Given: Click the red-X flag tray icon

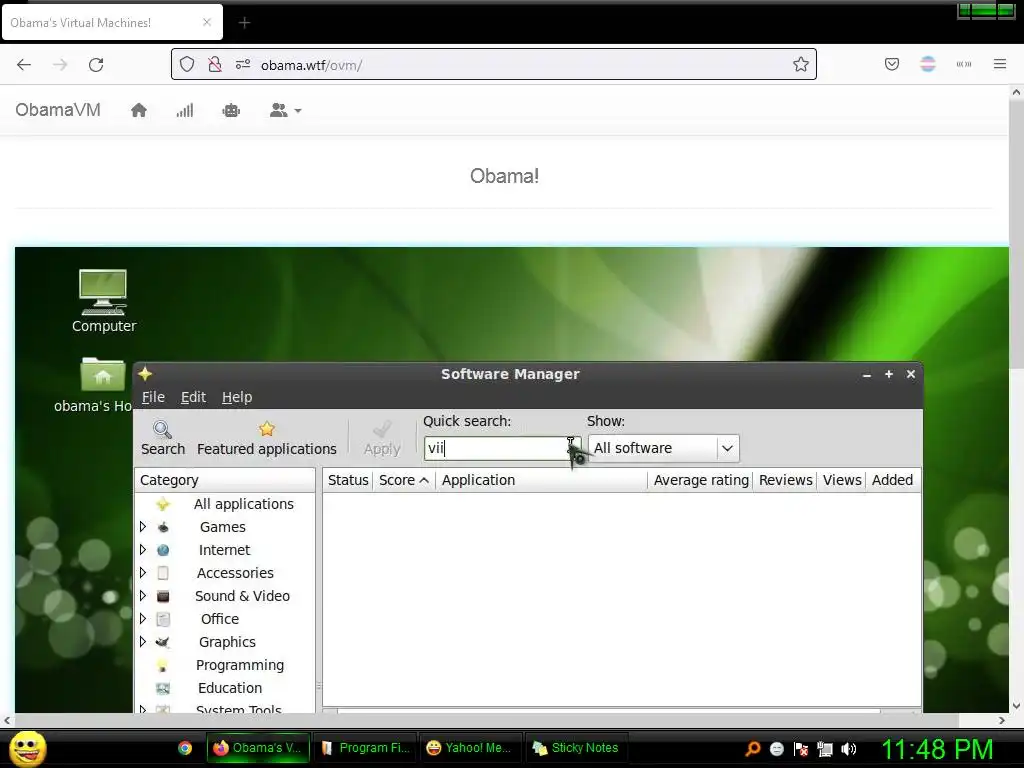Looking at the screenshot, I should (801, 749).
